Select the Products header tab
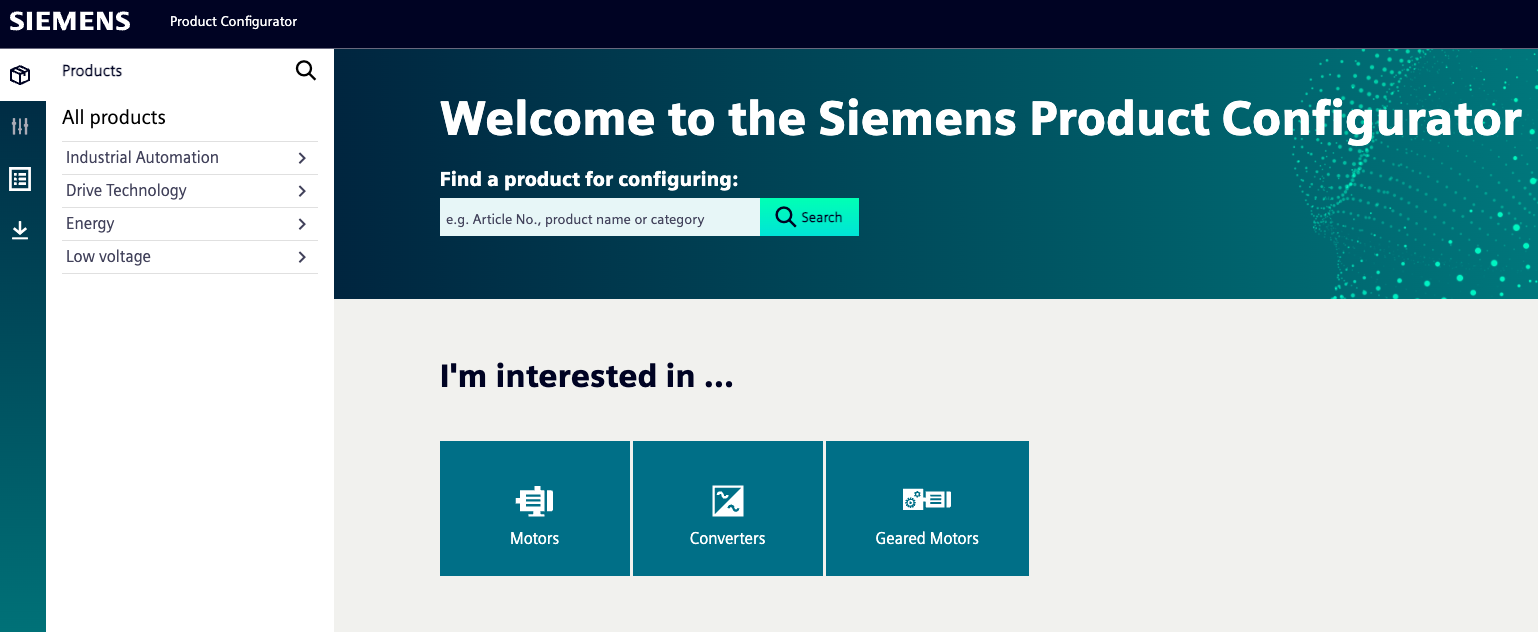The image size is (1538, 632). tap(91, 70)
